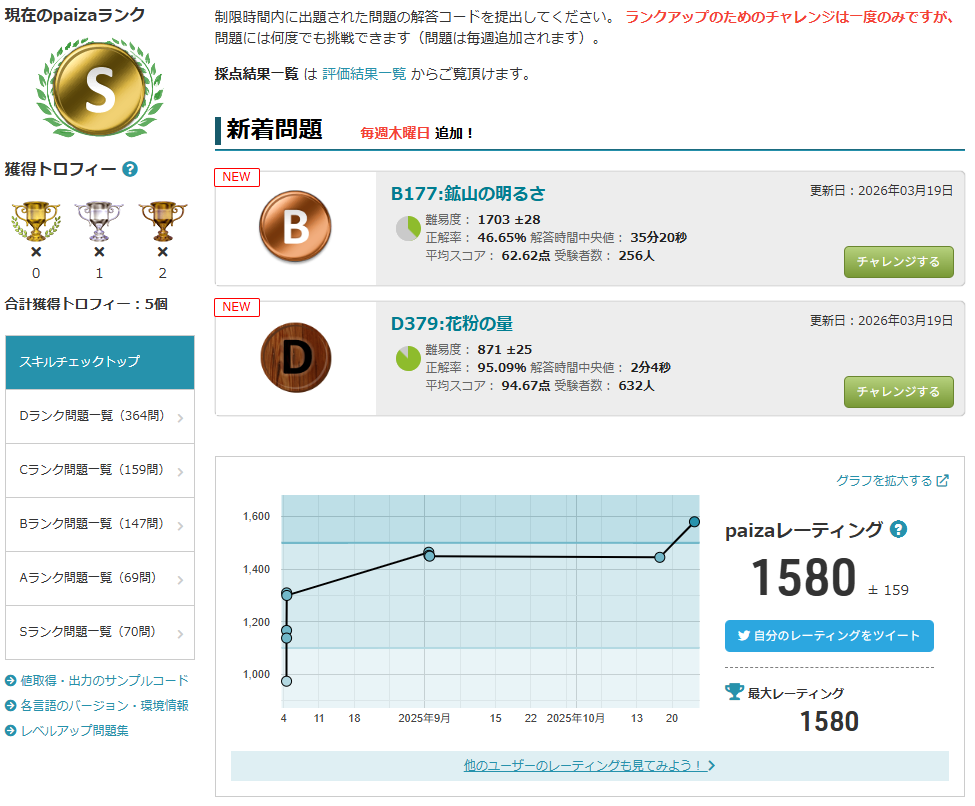Open Sランク問題一覧 (70問)
Image resolution: width=975 pixels, height=806 pixels.
pyautogui.click(x=99, y=633)
